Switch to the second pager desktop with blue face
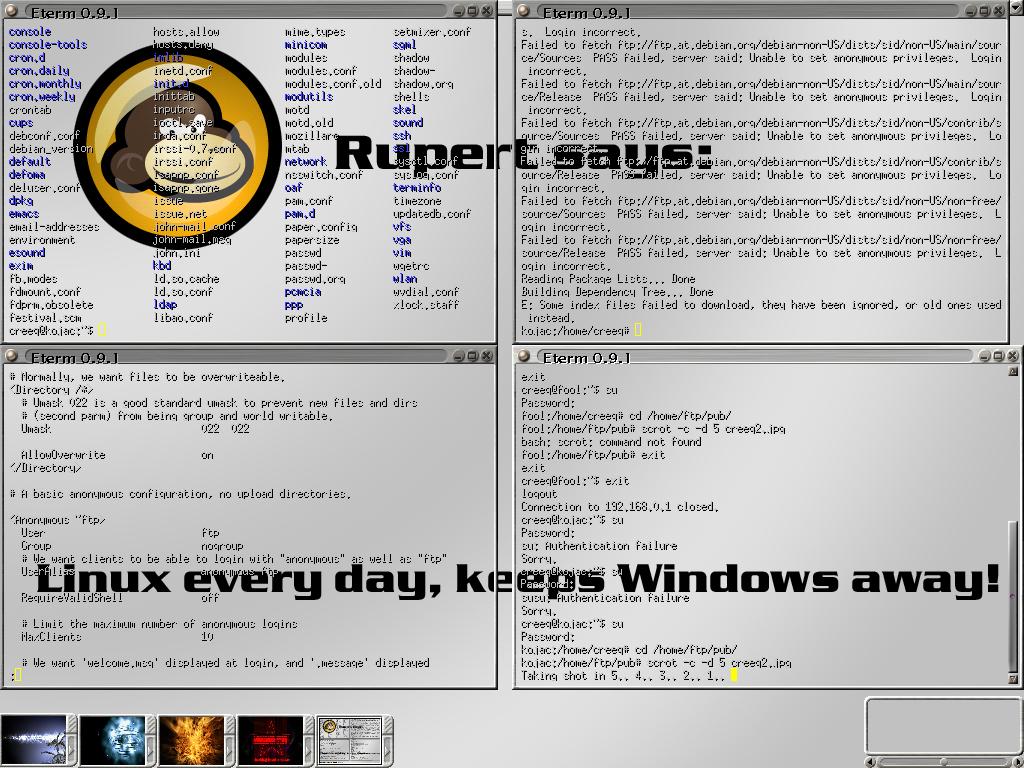 (112, 740)
